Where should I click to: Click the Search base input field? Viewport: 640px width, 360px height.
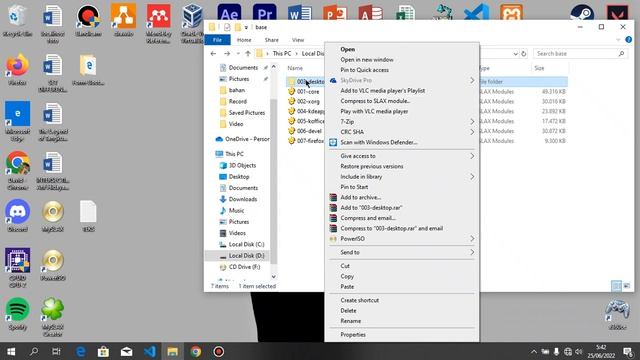pos(580,53)
